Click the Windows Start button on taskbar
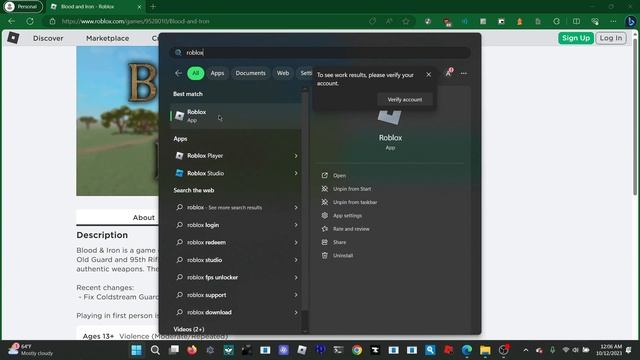 coord(136,350)
